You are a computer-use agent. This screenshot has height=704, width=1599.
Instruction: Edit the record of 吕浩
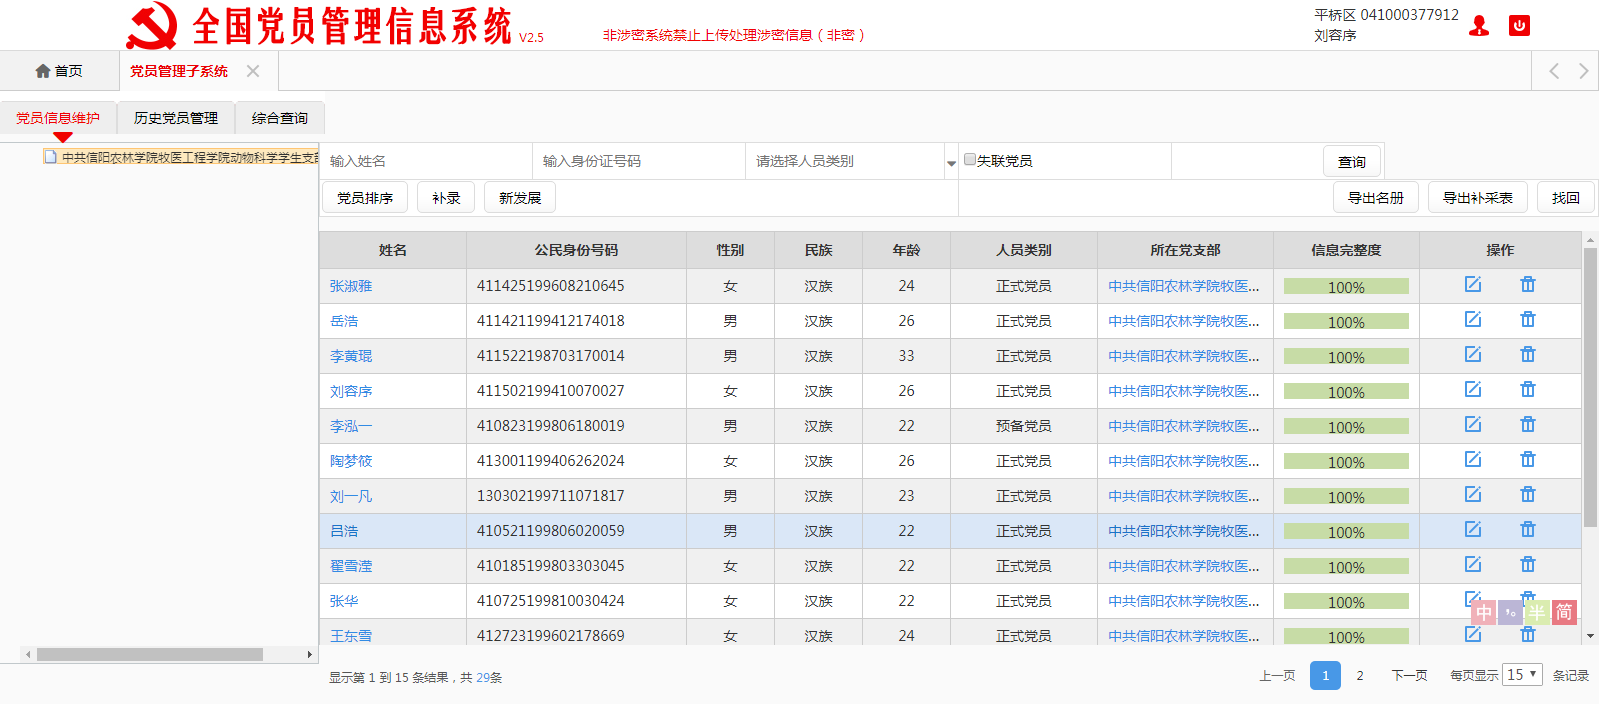1473,529
